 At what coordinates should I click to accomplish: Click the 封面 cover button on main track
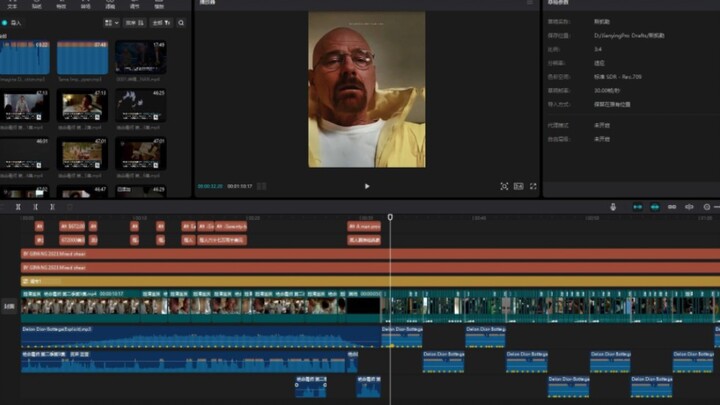pos(9,306)
